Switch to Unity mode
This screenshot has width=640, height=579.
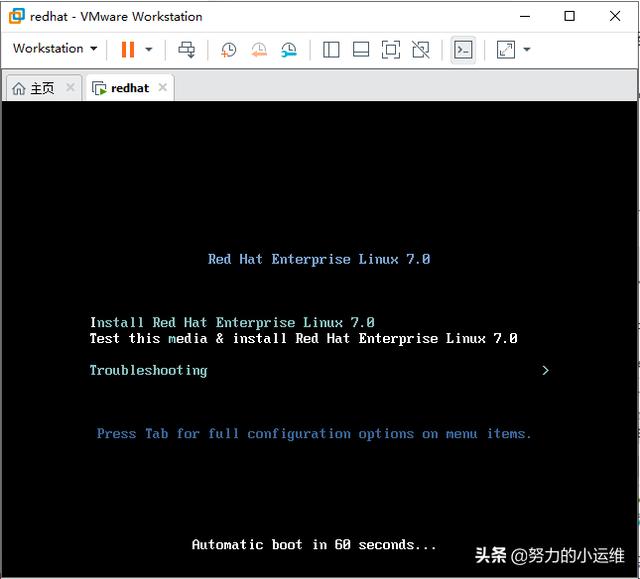tap(421, 50)
